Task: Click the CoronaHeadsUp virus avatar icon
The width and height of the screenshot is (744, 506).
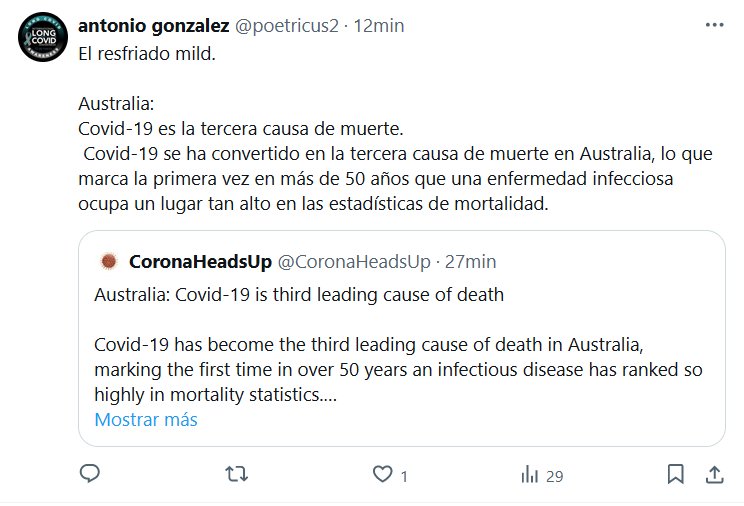Action: tap(108, 262)
